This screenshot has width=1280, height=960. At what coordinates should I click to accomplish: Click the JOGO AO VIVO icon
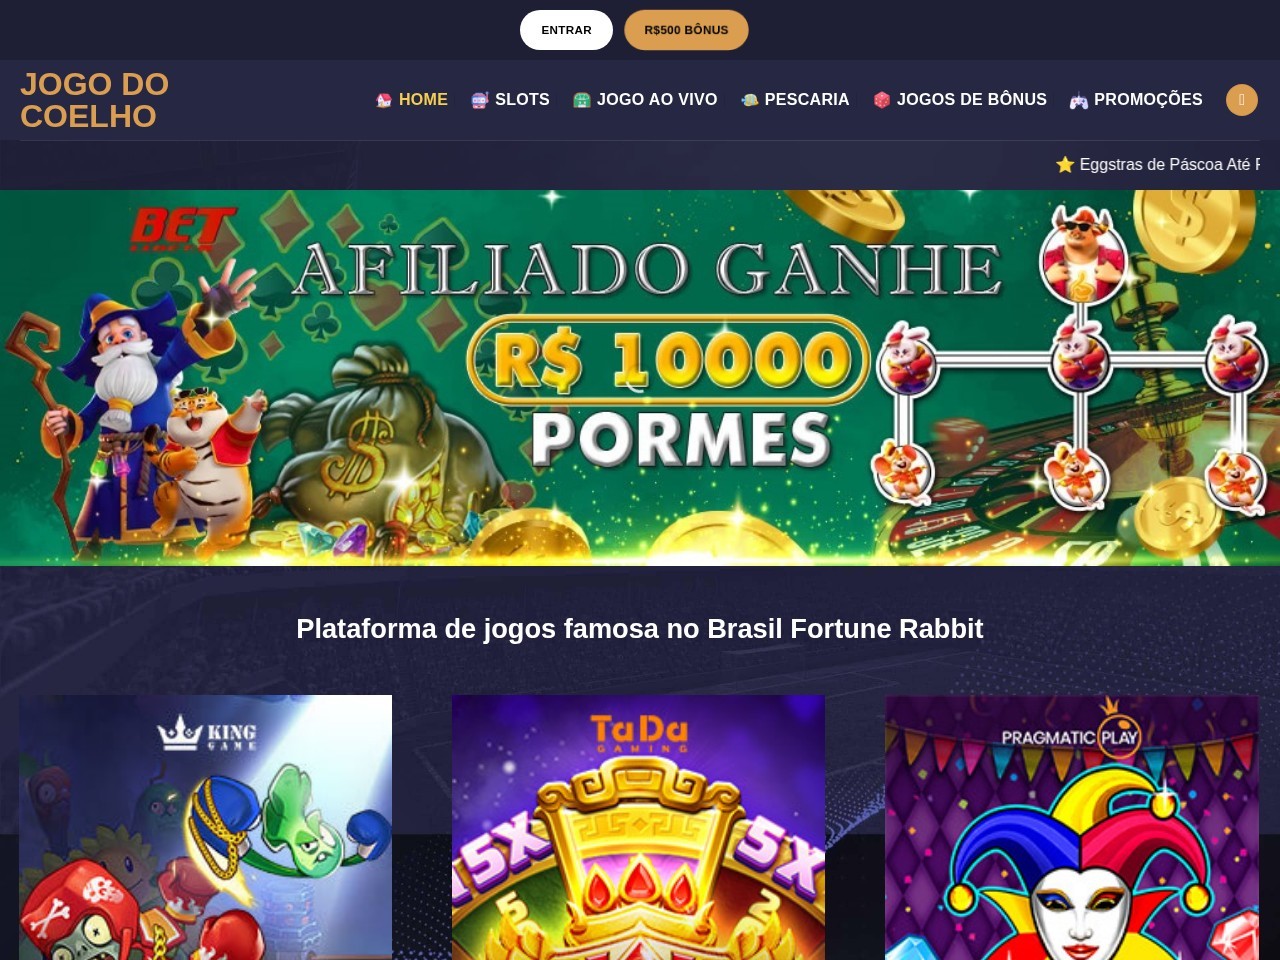coord(582,100)
